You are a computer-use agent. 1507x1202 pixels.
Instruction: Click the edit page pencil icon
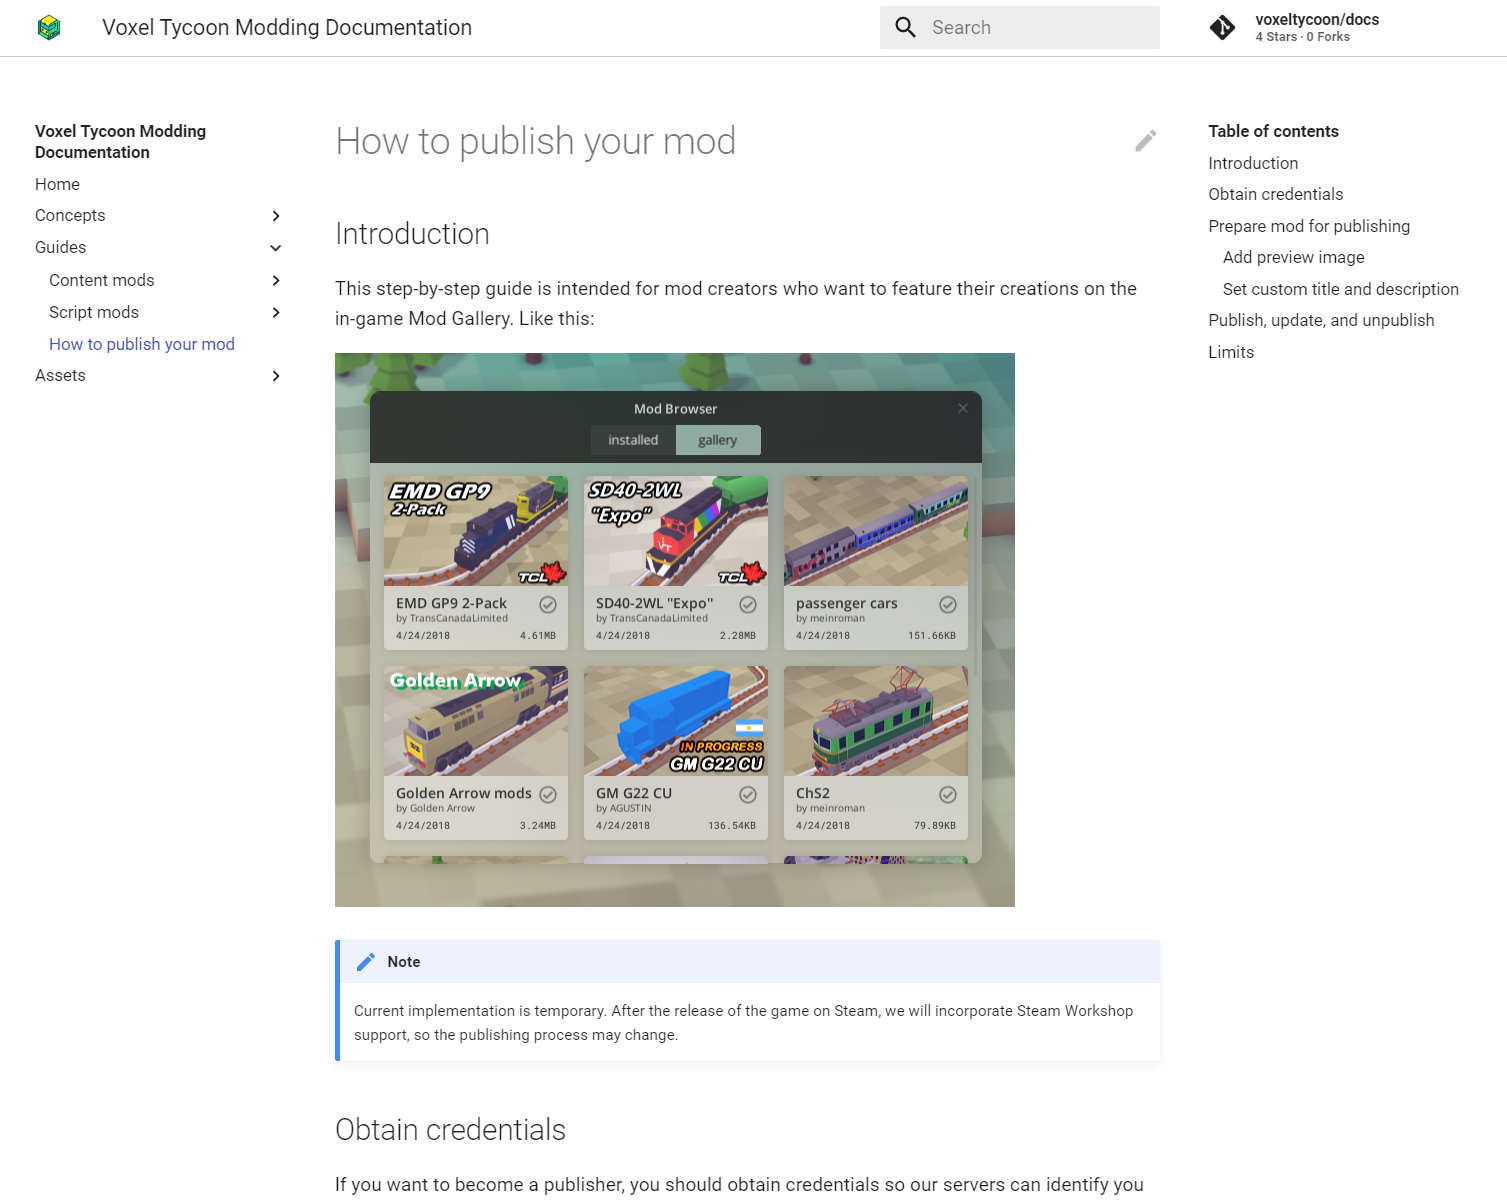point(1146,141)
